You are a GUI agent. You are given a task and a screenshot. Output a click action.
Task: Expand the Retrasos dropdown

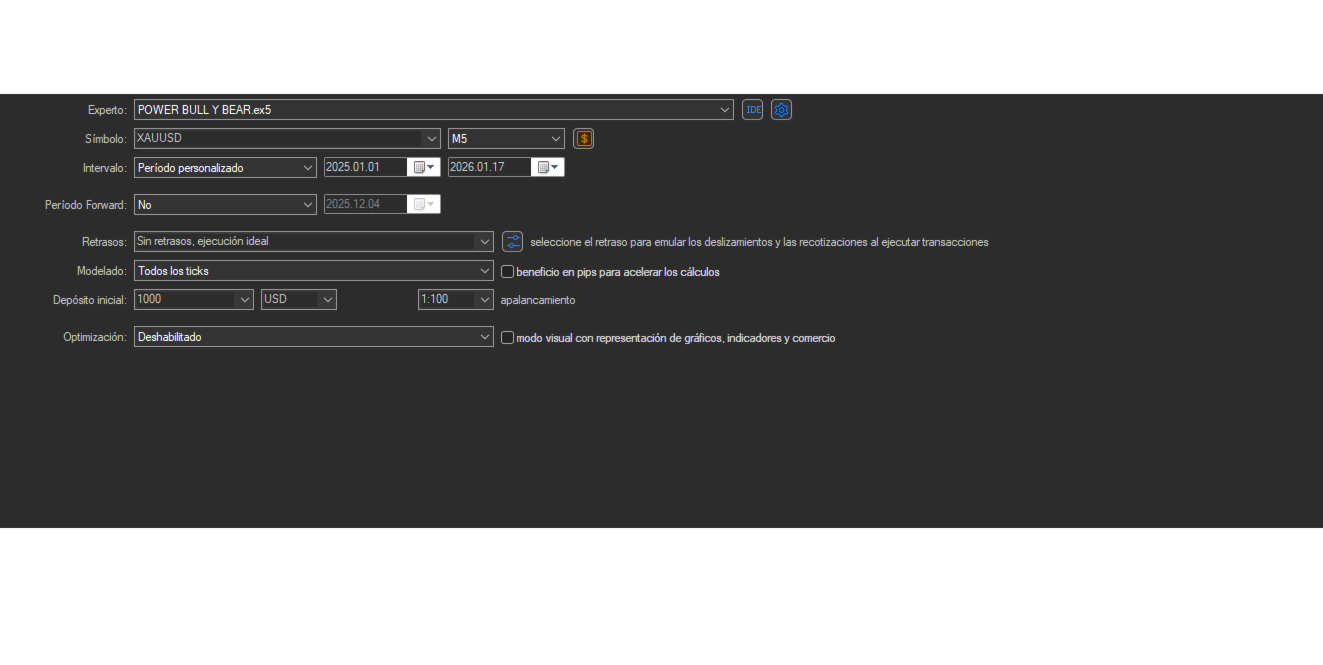pyautogui.click(x=485, y=242)
